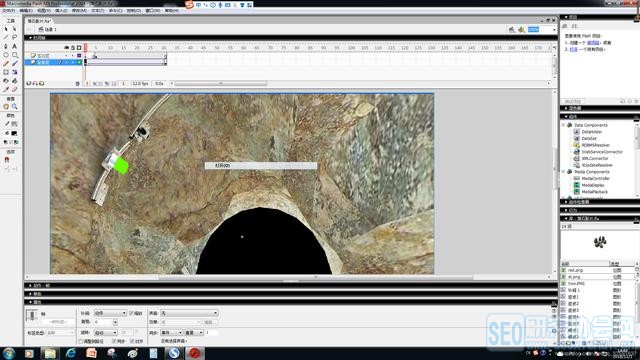Open Internet Explorer from the taskbar
Screen dimensions: 640x360
[71, 353]
